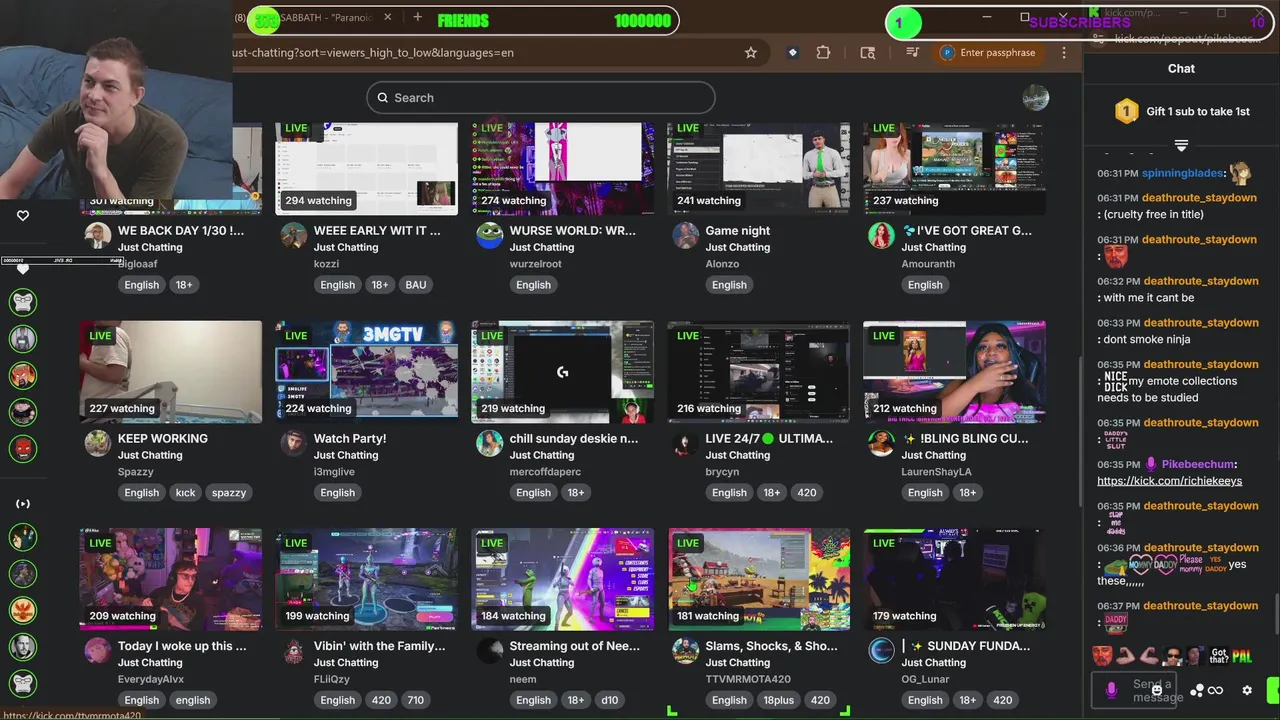Click the 'Got that?' quick emote
The height and width of the screenshot is (720, 1280).
point(1220,656)
